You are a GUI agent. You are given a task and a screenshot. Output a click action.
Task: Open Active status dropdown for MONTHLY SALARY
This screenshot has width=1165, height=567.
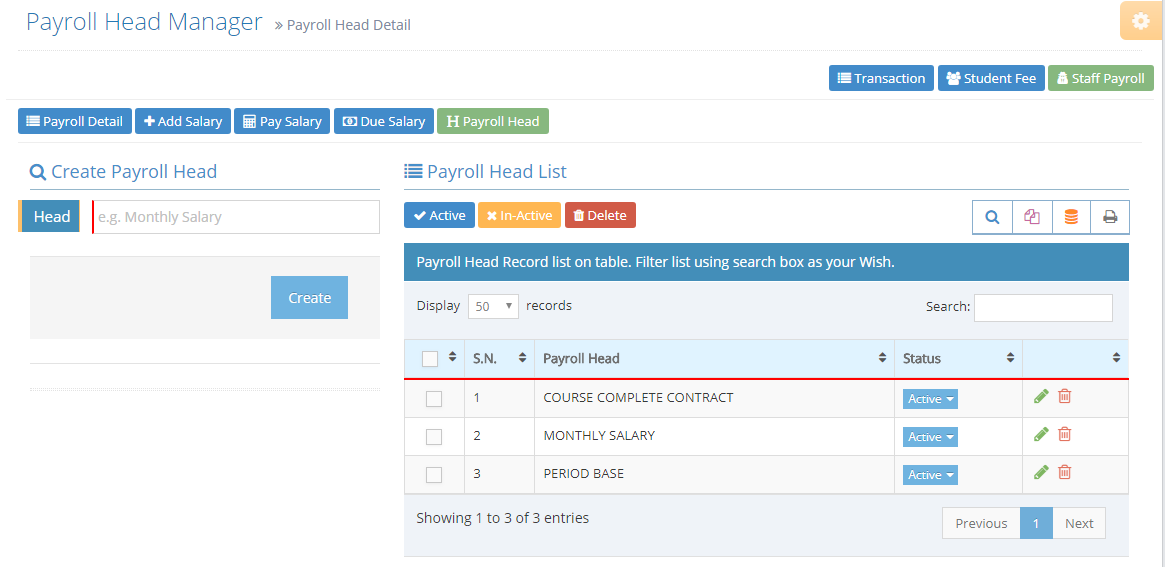(930, 437)
